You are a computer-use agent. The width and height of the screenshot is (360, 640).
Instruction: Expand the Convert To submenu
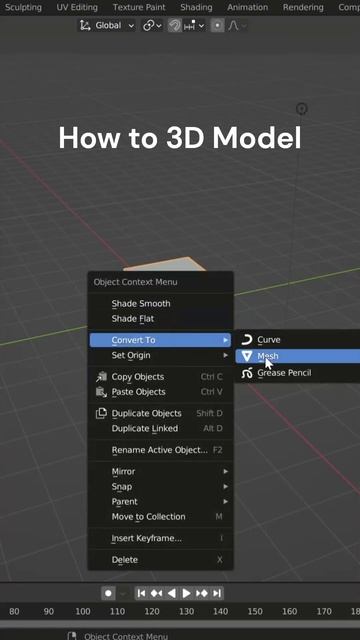coord(160,340)
